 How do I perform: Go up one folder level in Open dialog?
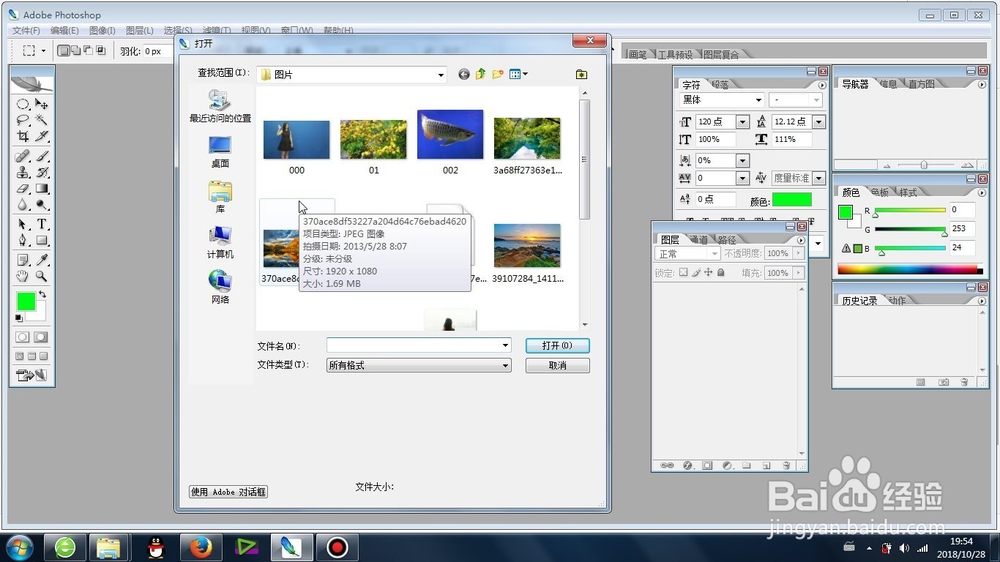[x=480, y=75]
